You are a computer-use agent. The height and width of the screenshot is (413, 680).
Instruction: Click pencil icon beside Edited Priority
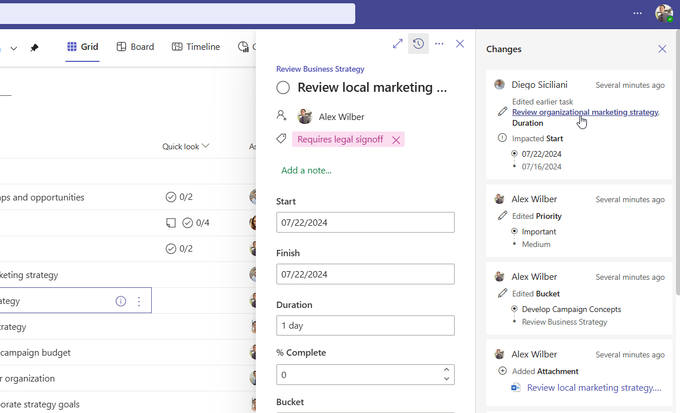[502, 216]
